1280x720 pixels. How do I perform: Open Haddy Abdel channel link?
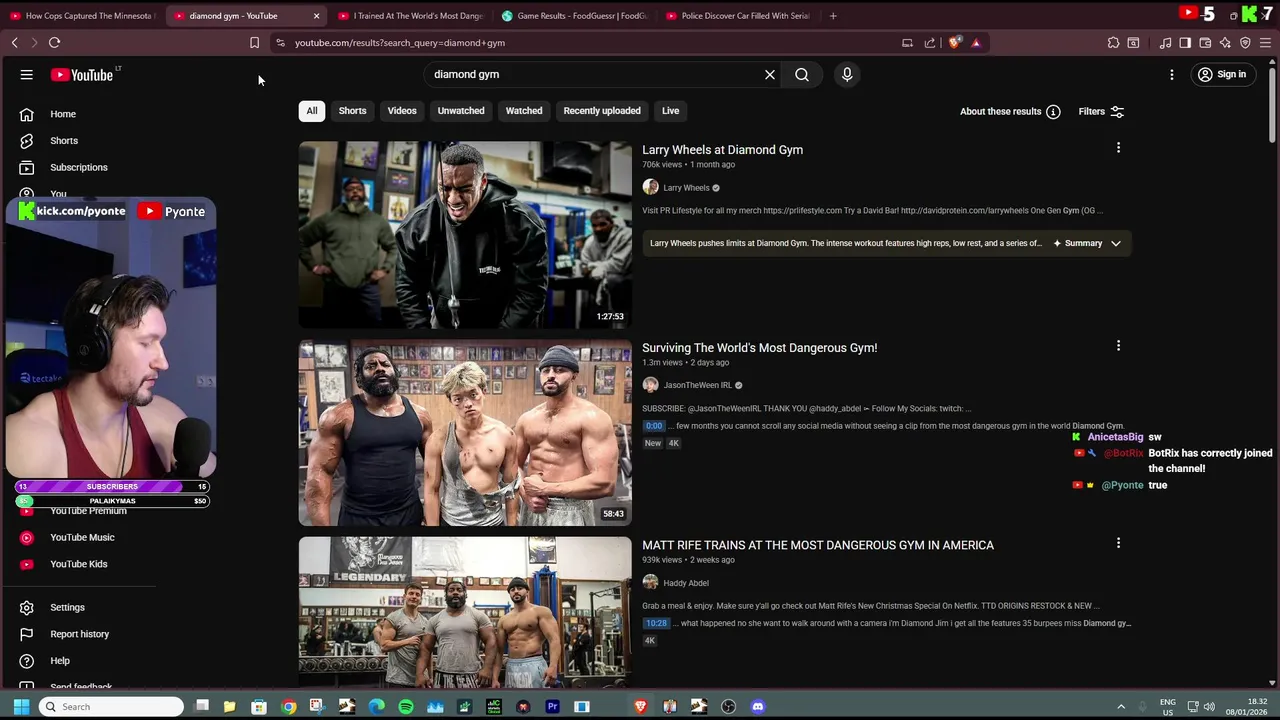point(685,583)
